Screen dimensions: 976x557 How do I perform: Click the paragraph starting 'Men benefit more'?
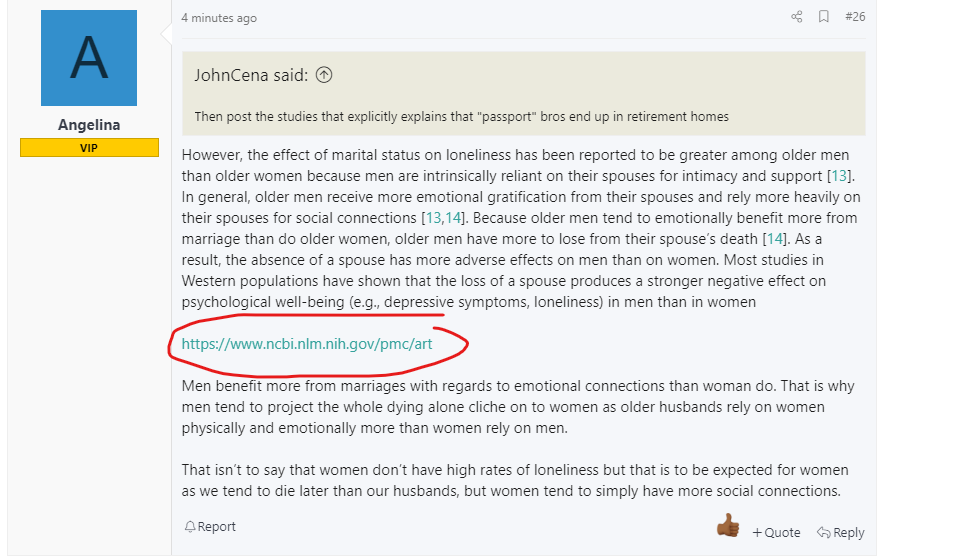518,407
